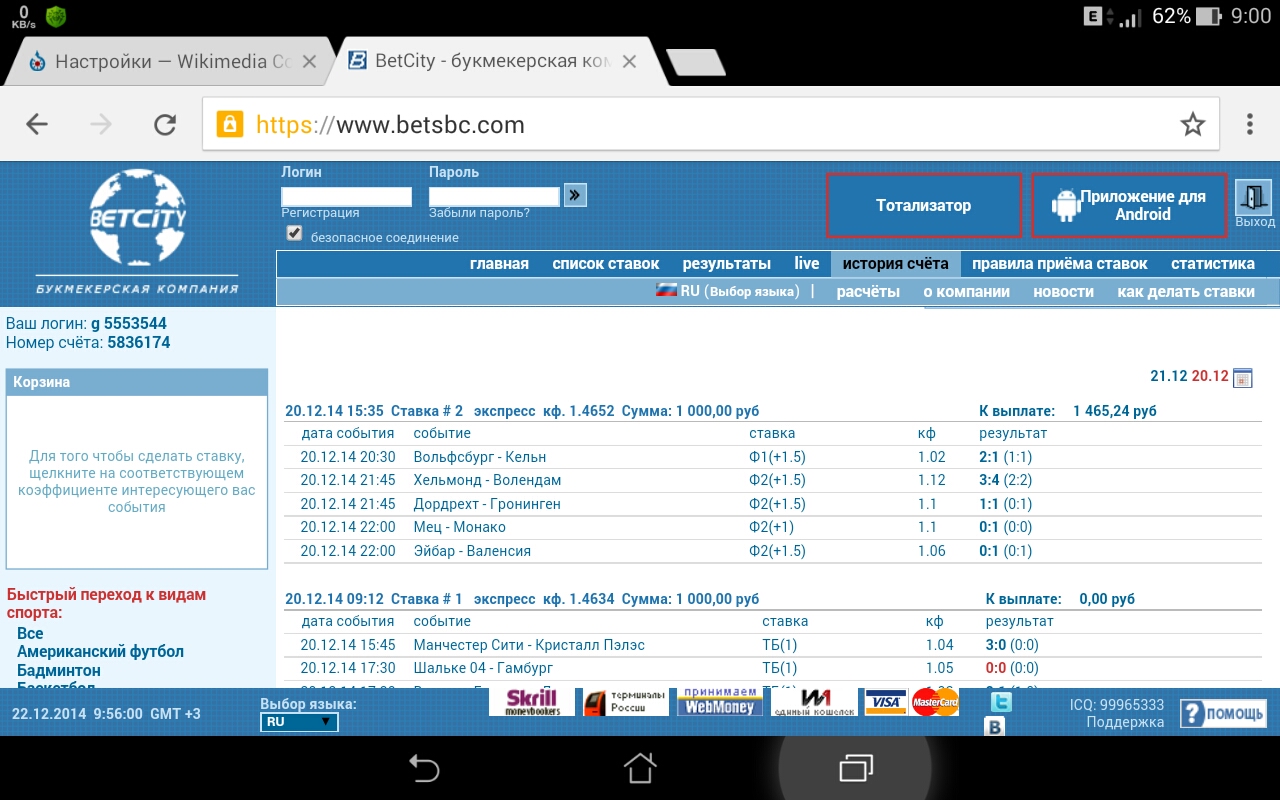
Task: Open список ставок menu item
Action: pos(606,264)
